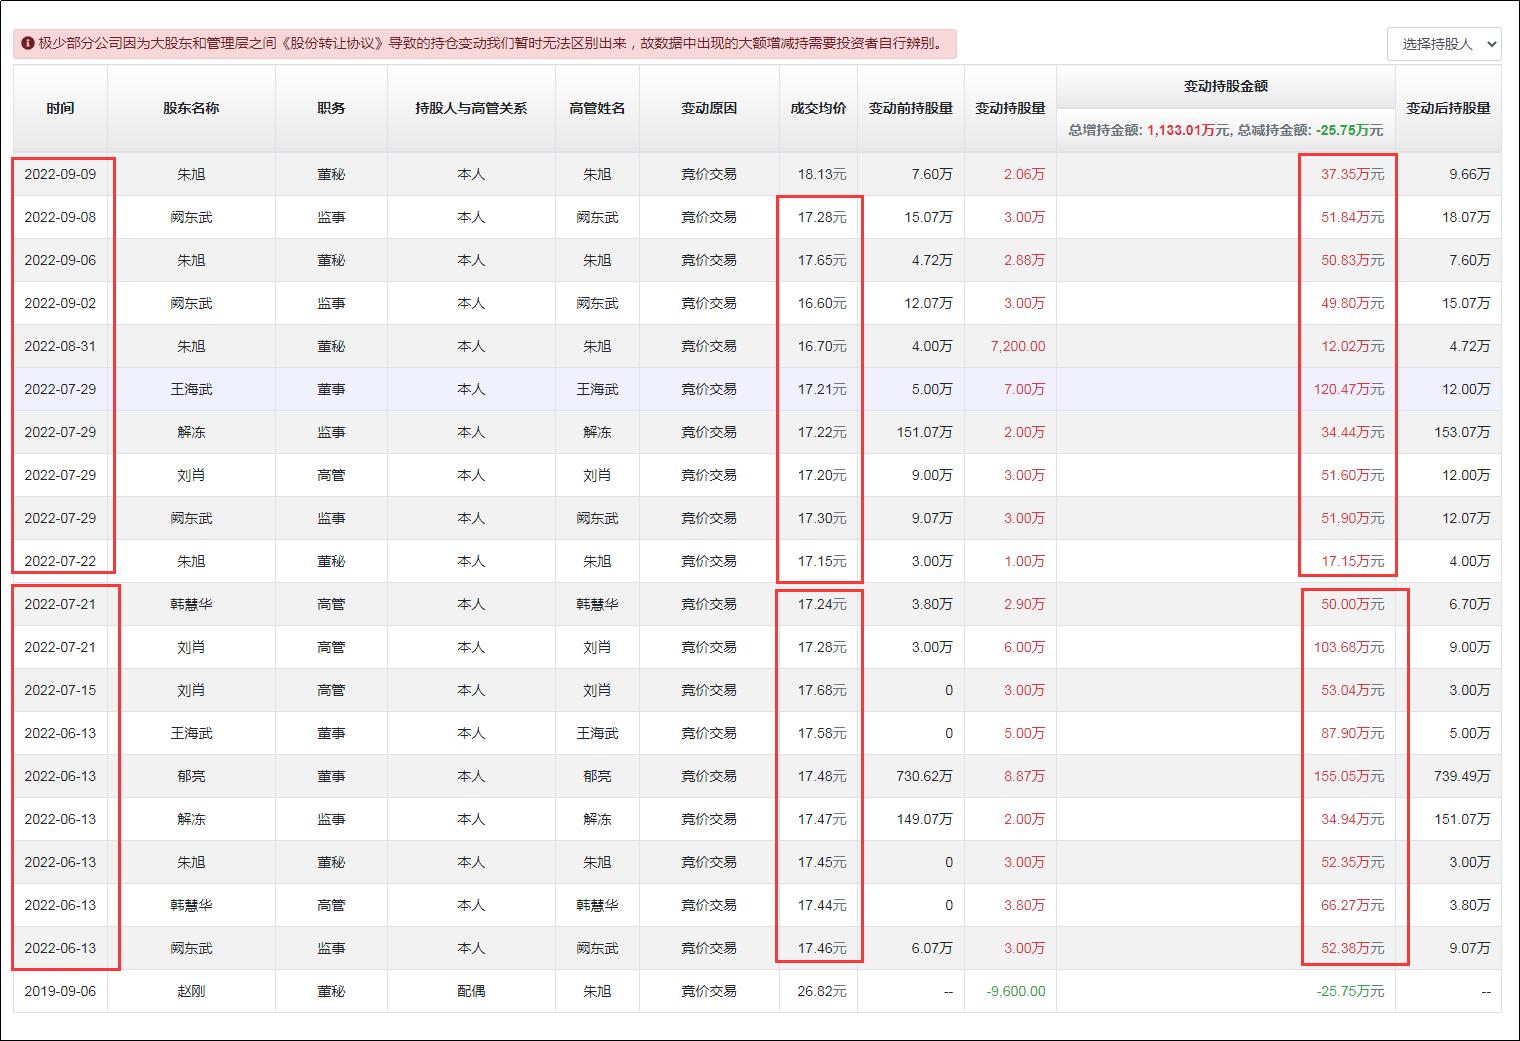This screenshot has height=1041, width=1520.
Task: Select shareholder 朱旭 in the first row
Action: coord(192,173)
